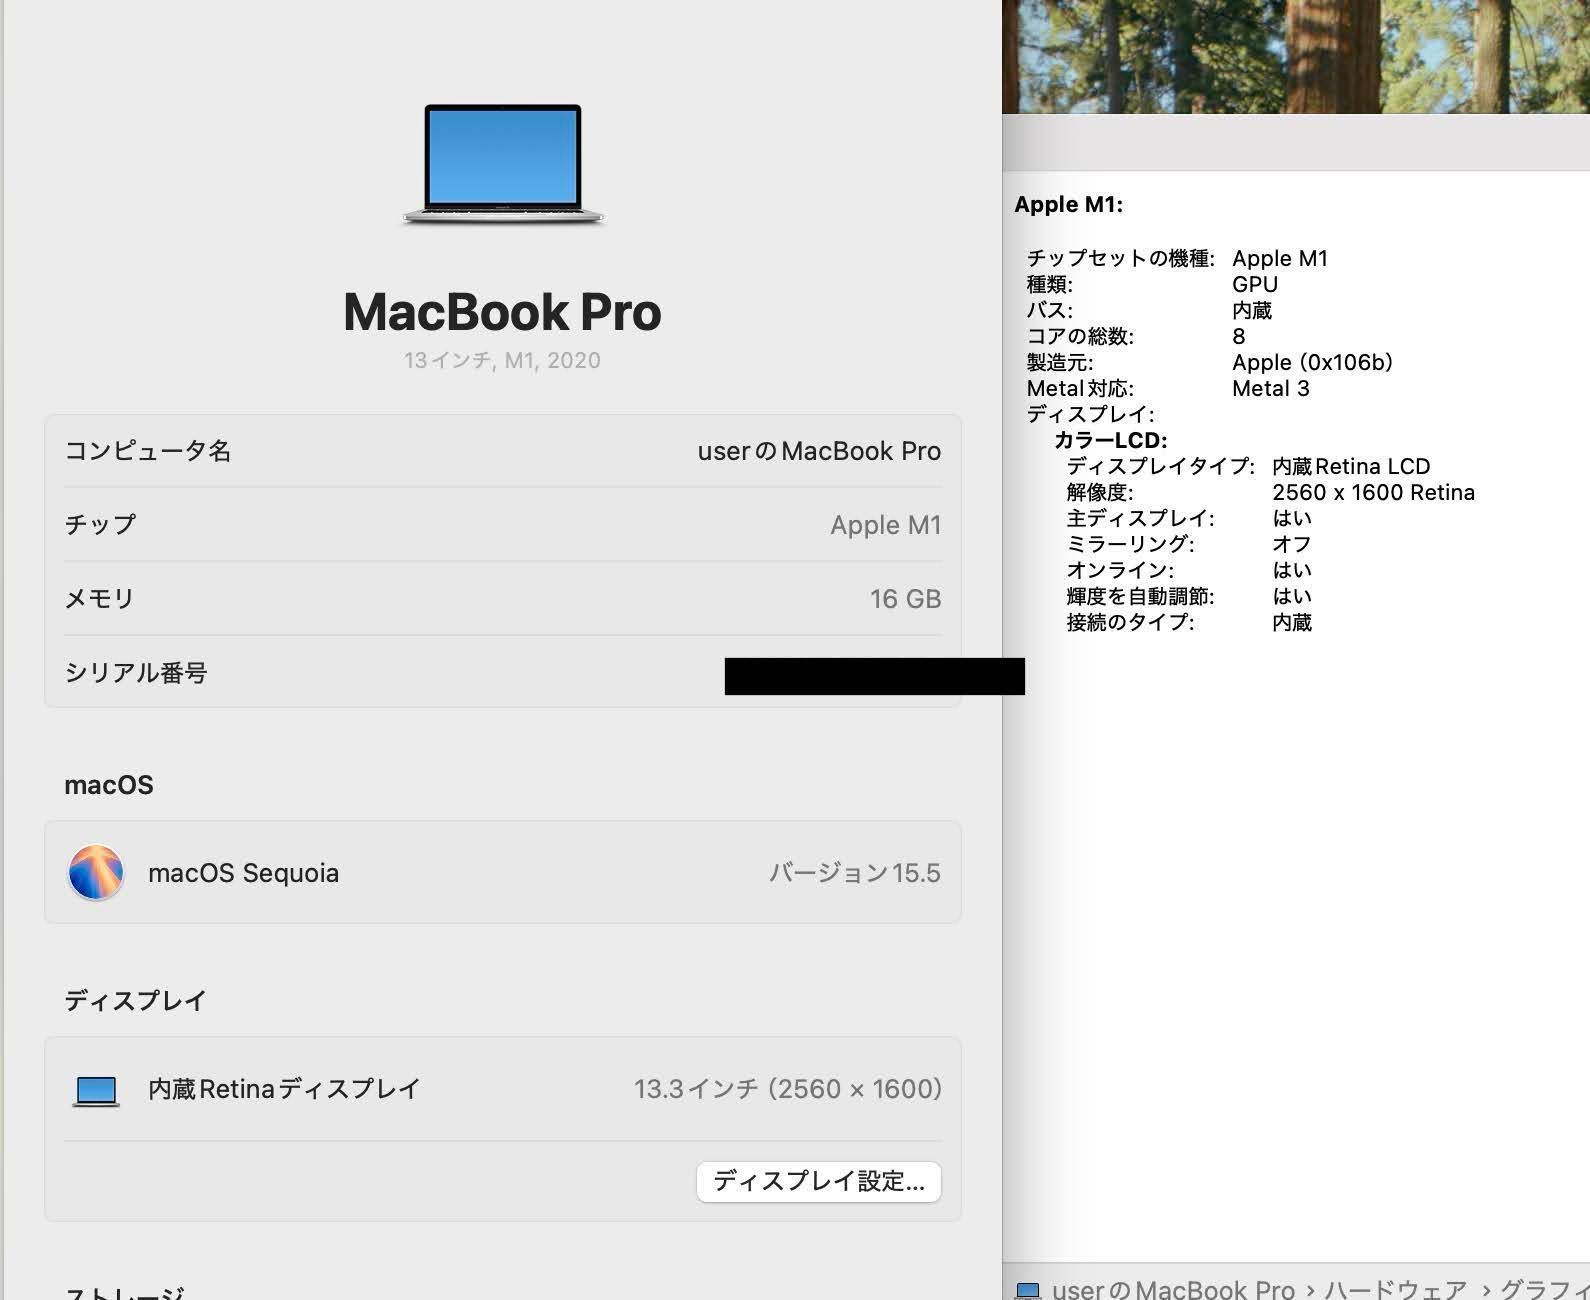Click the computer name value 'userのMacBook Pro'
This screenshot has width=1590, height=1300.
pyautogui.click(x=819, y=451)
